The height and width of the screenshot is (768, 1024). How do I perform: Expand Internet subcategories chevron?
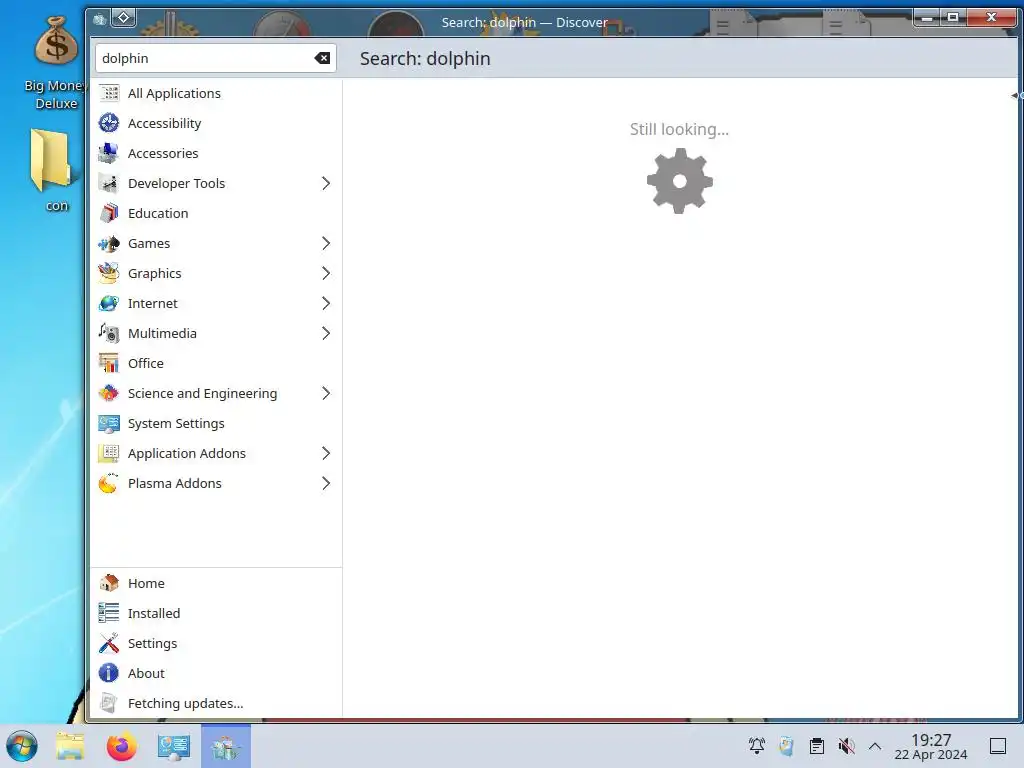click(326, 304)
